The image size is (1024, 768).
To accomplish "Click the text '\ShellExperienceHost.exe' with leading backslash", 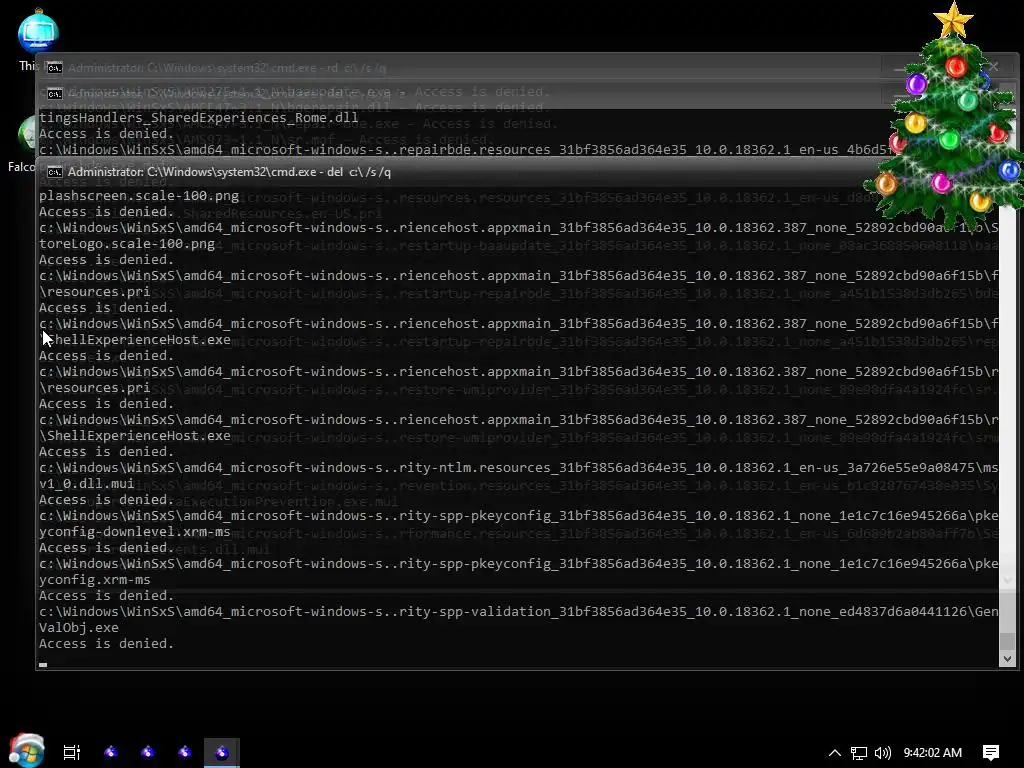I will click(x=135, y=436).
